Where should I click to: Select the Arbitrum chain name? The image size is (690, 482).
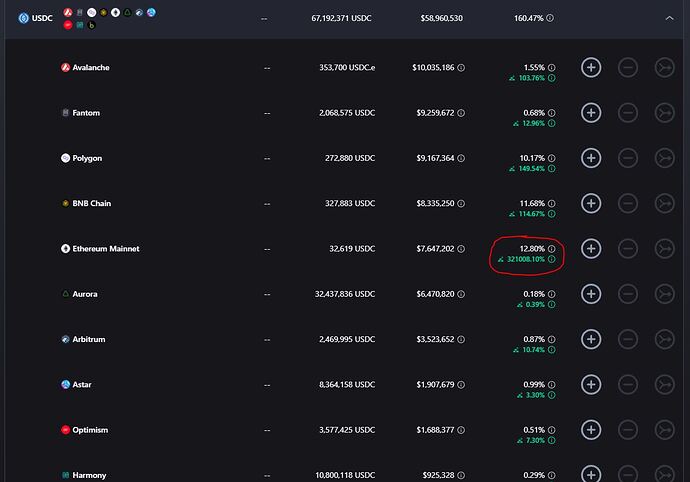pyautogui.click(x=88, y=339)
